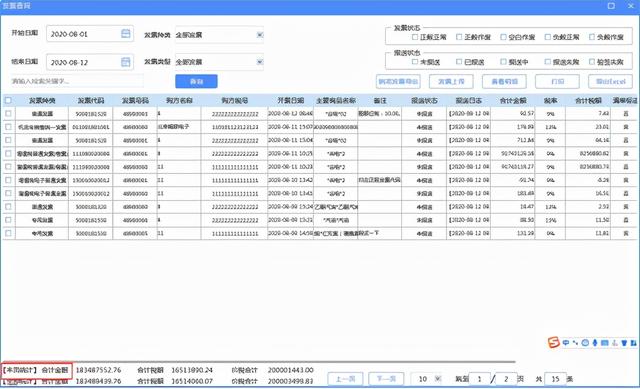Go to next page with 下一页
Screen dimensions: 640x389
point(386,379)
